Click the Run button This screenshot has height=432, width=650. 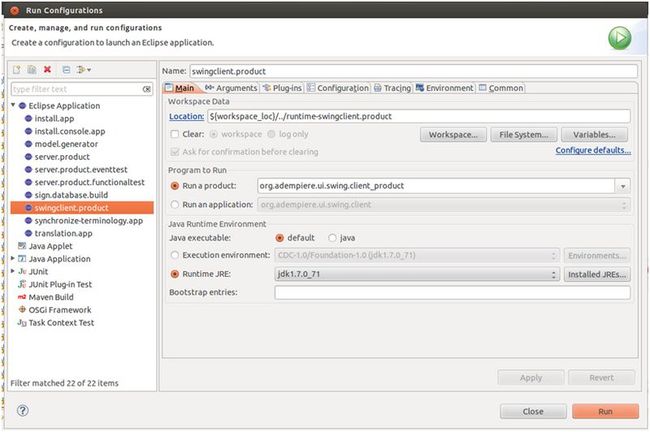605,411
